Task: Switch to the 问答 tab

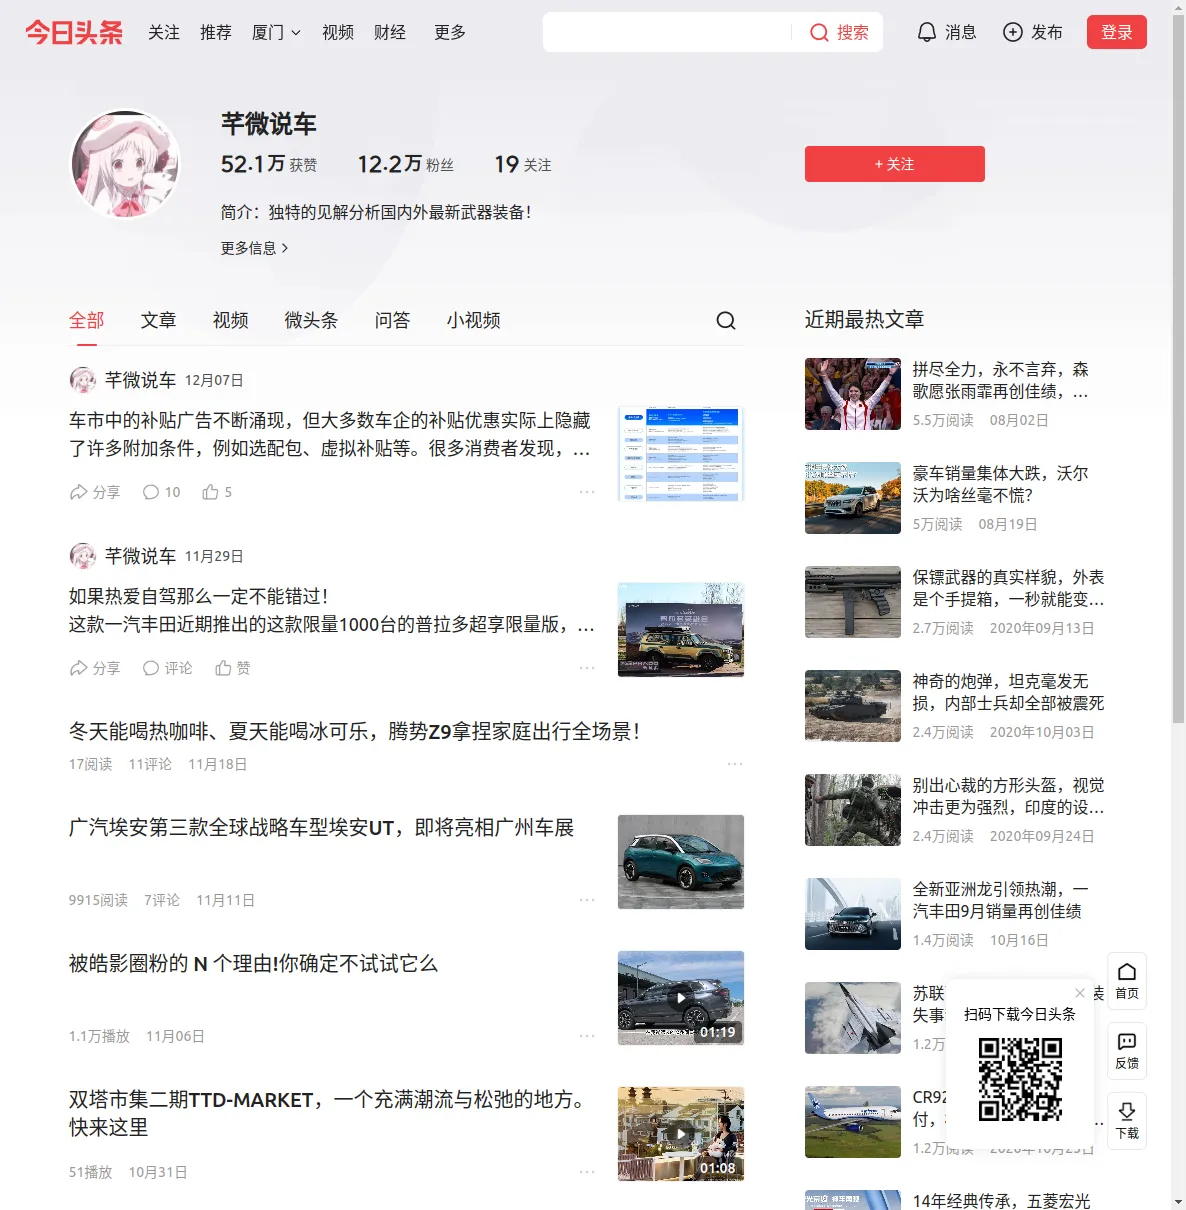Action: click(393, 320)
